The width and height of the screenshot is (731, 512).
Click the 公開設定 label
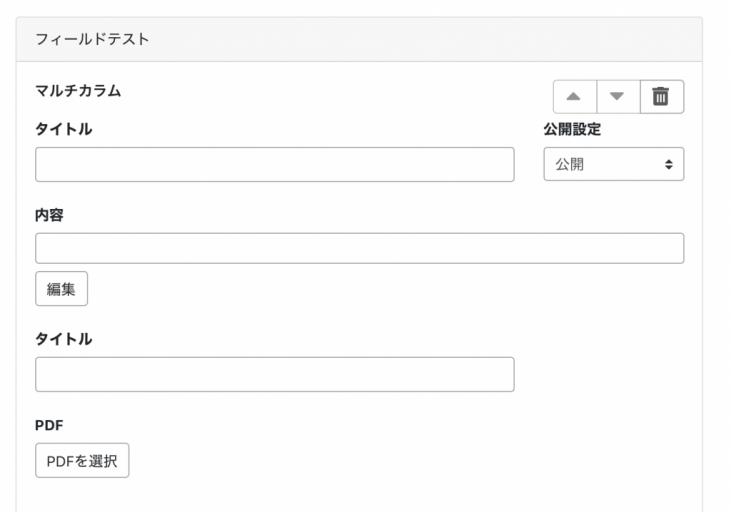[572, 129]
